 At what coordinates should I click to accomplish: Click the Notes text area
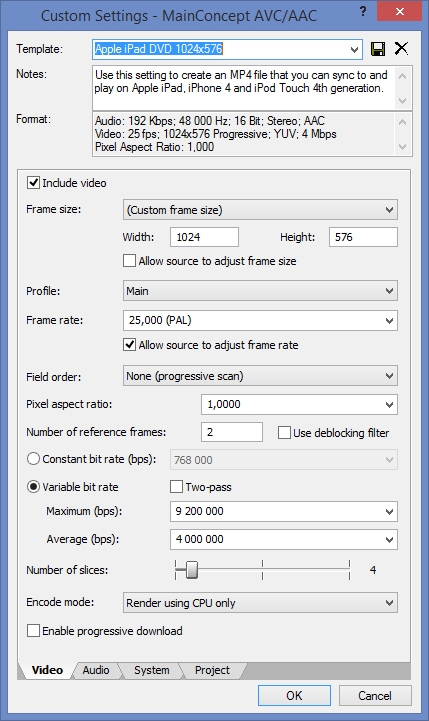(244, 87)
